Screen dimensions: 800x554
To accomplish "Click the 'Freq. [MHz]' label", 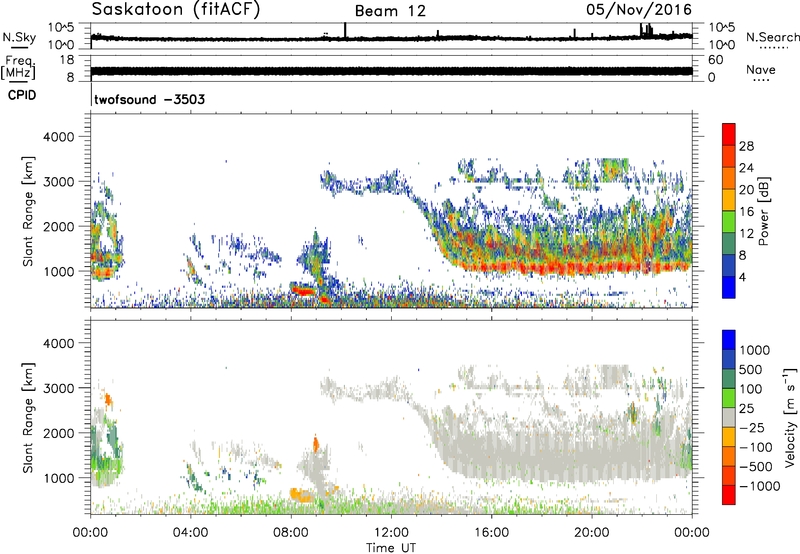I will 19,67.
